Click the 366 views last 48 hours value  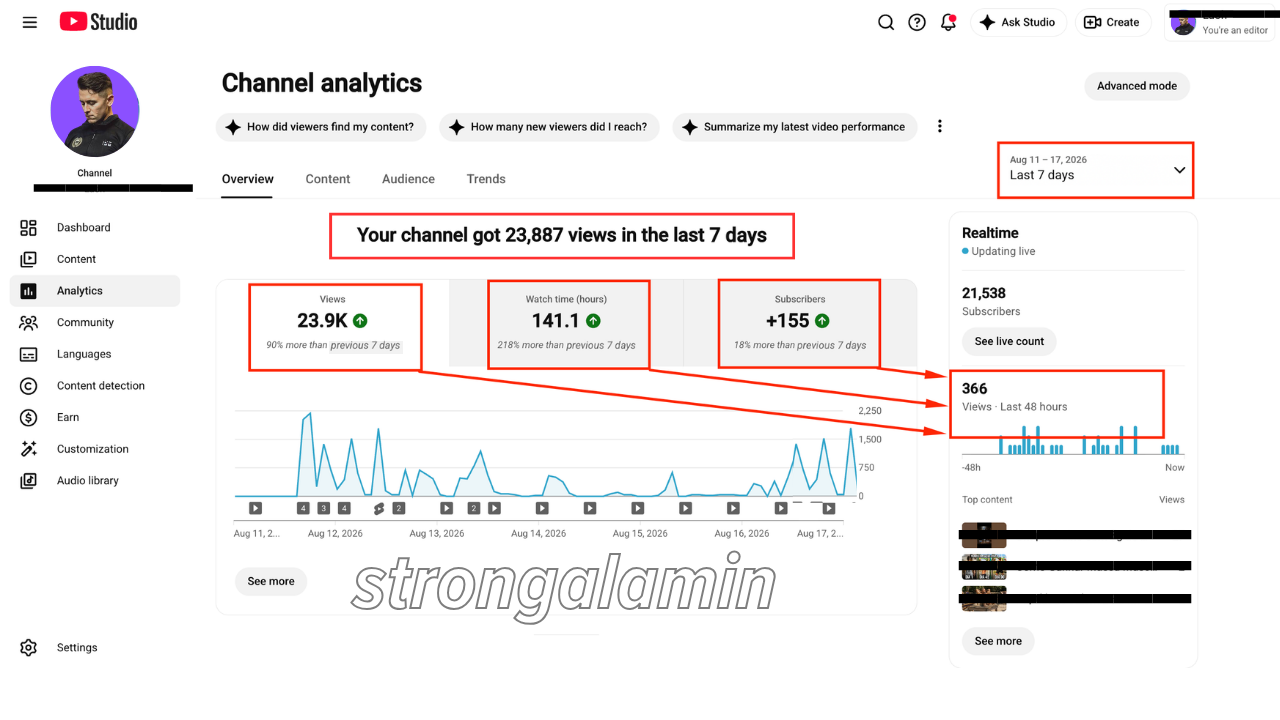click(x=974, y=389)
